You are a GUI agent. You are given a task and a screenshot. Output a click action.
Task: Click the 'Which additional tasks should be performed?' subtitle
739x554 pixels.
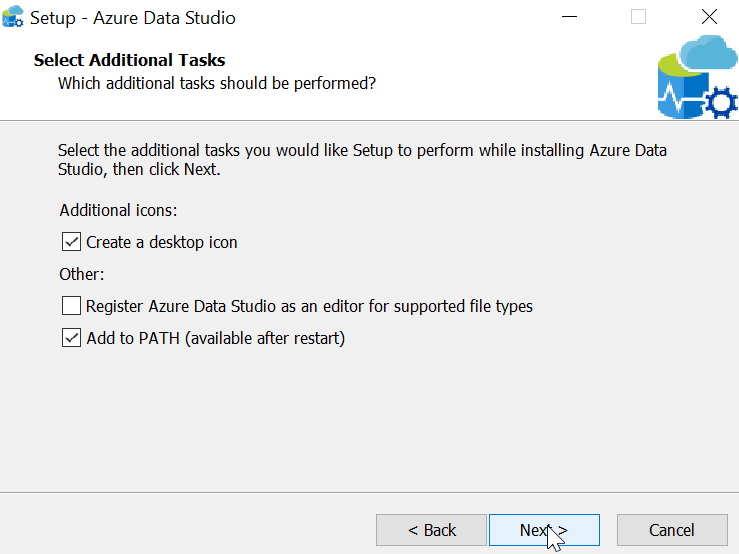click(x=217, y=83)
